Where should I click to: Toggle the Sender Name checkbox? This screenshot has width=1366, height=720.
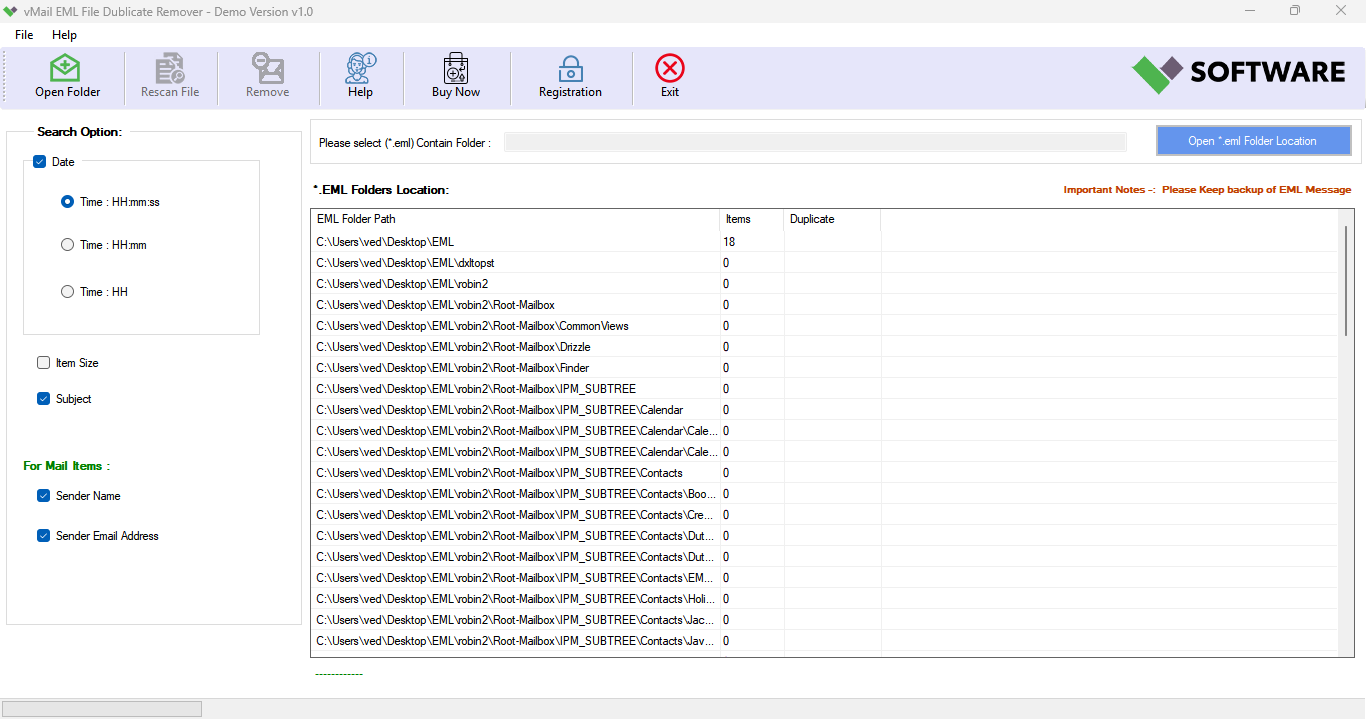(43, 496)
